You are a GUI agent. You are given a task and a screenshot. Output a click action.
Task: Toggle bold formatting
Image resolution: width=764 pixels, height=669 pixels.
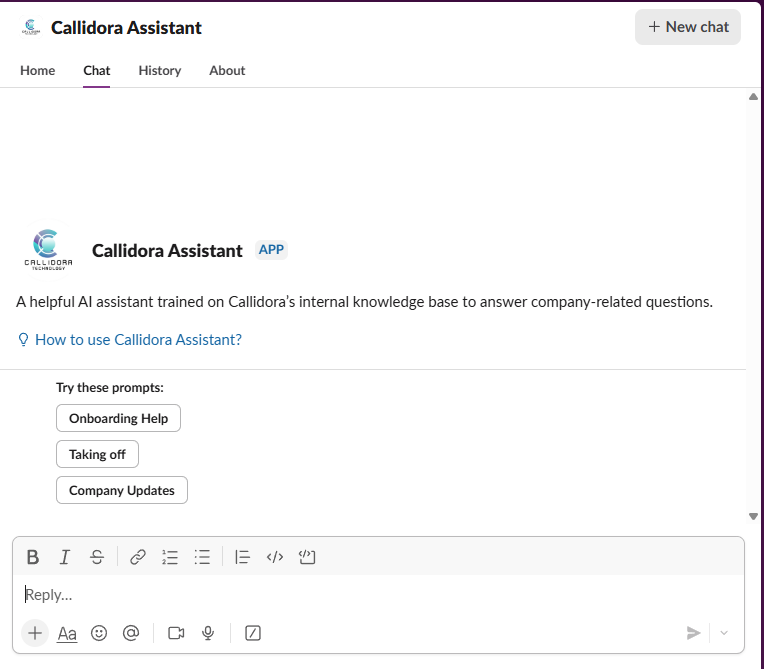33,557
